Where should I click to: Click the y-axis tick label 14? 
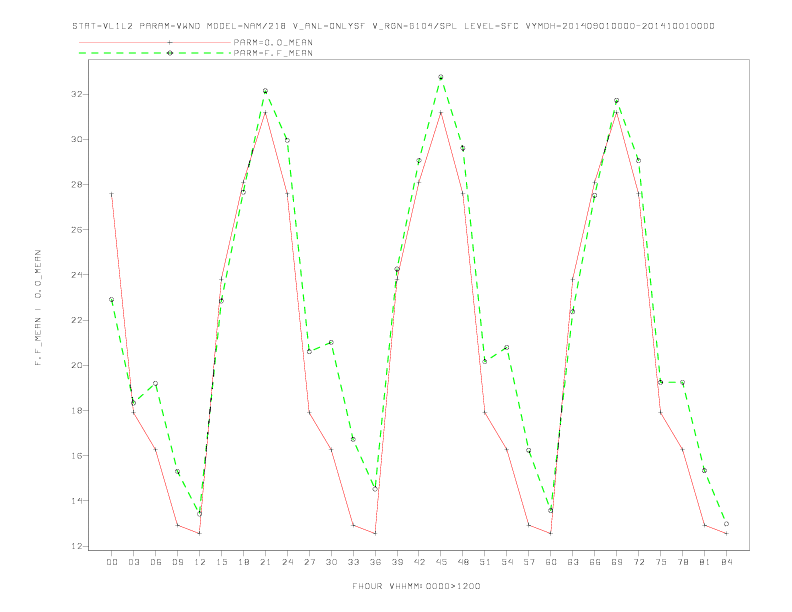point(76,501)
